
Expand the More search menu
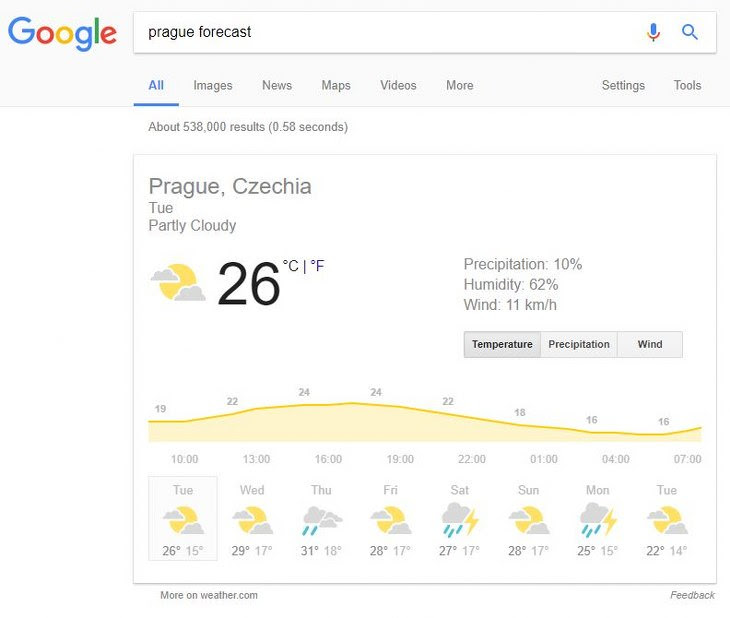pos(460,85)
